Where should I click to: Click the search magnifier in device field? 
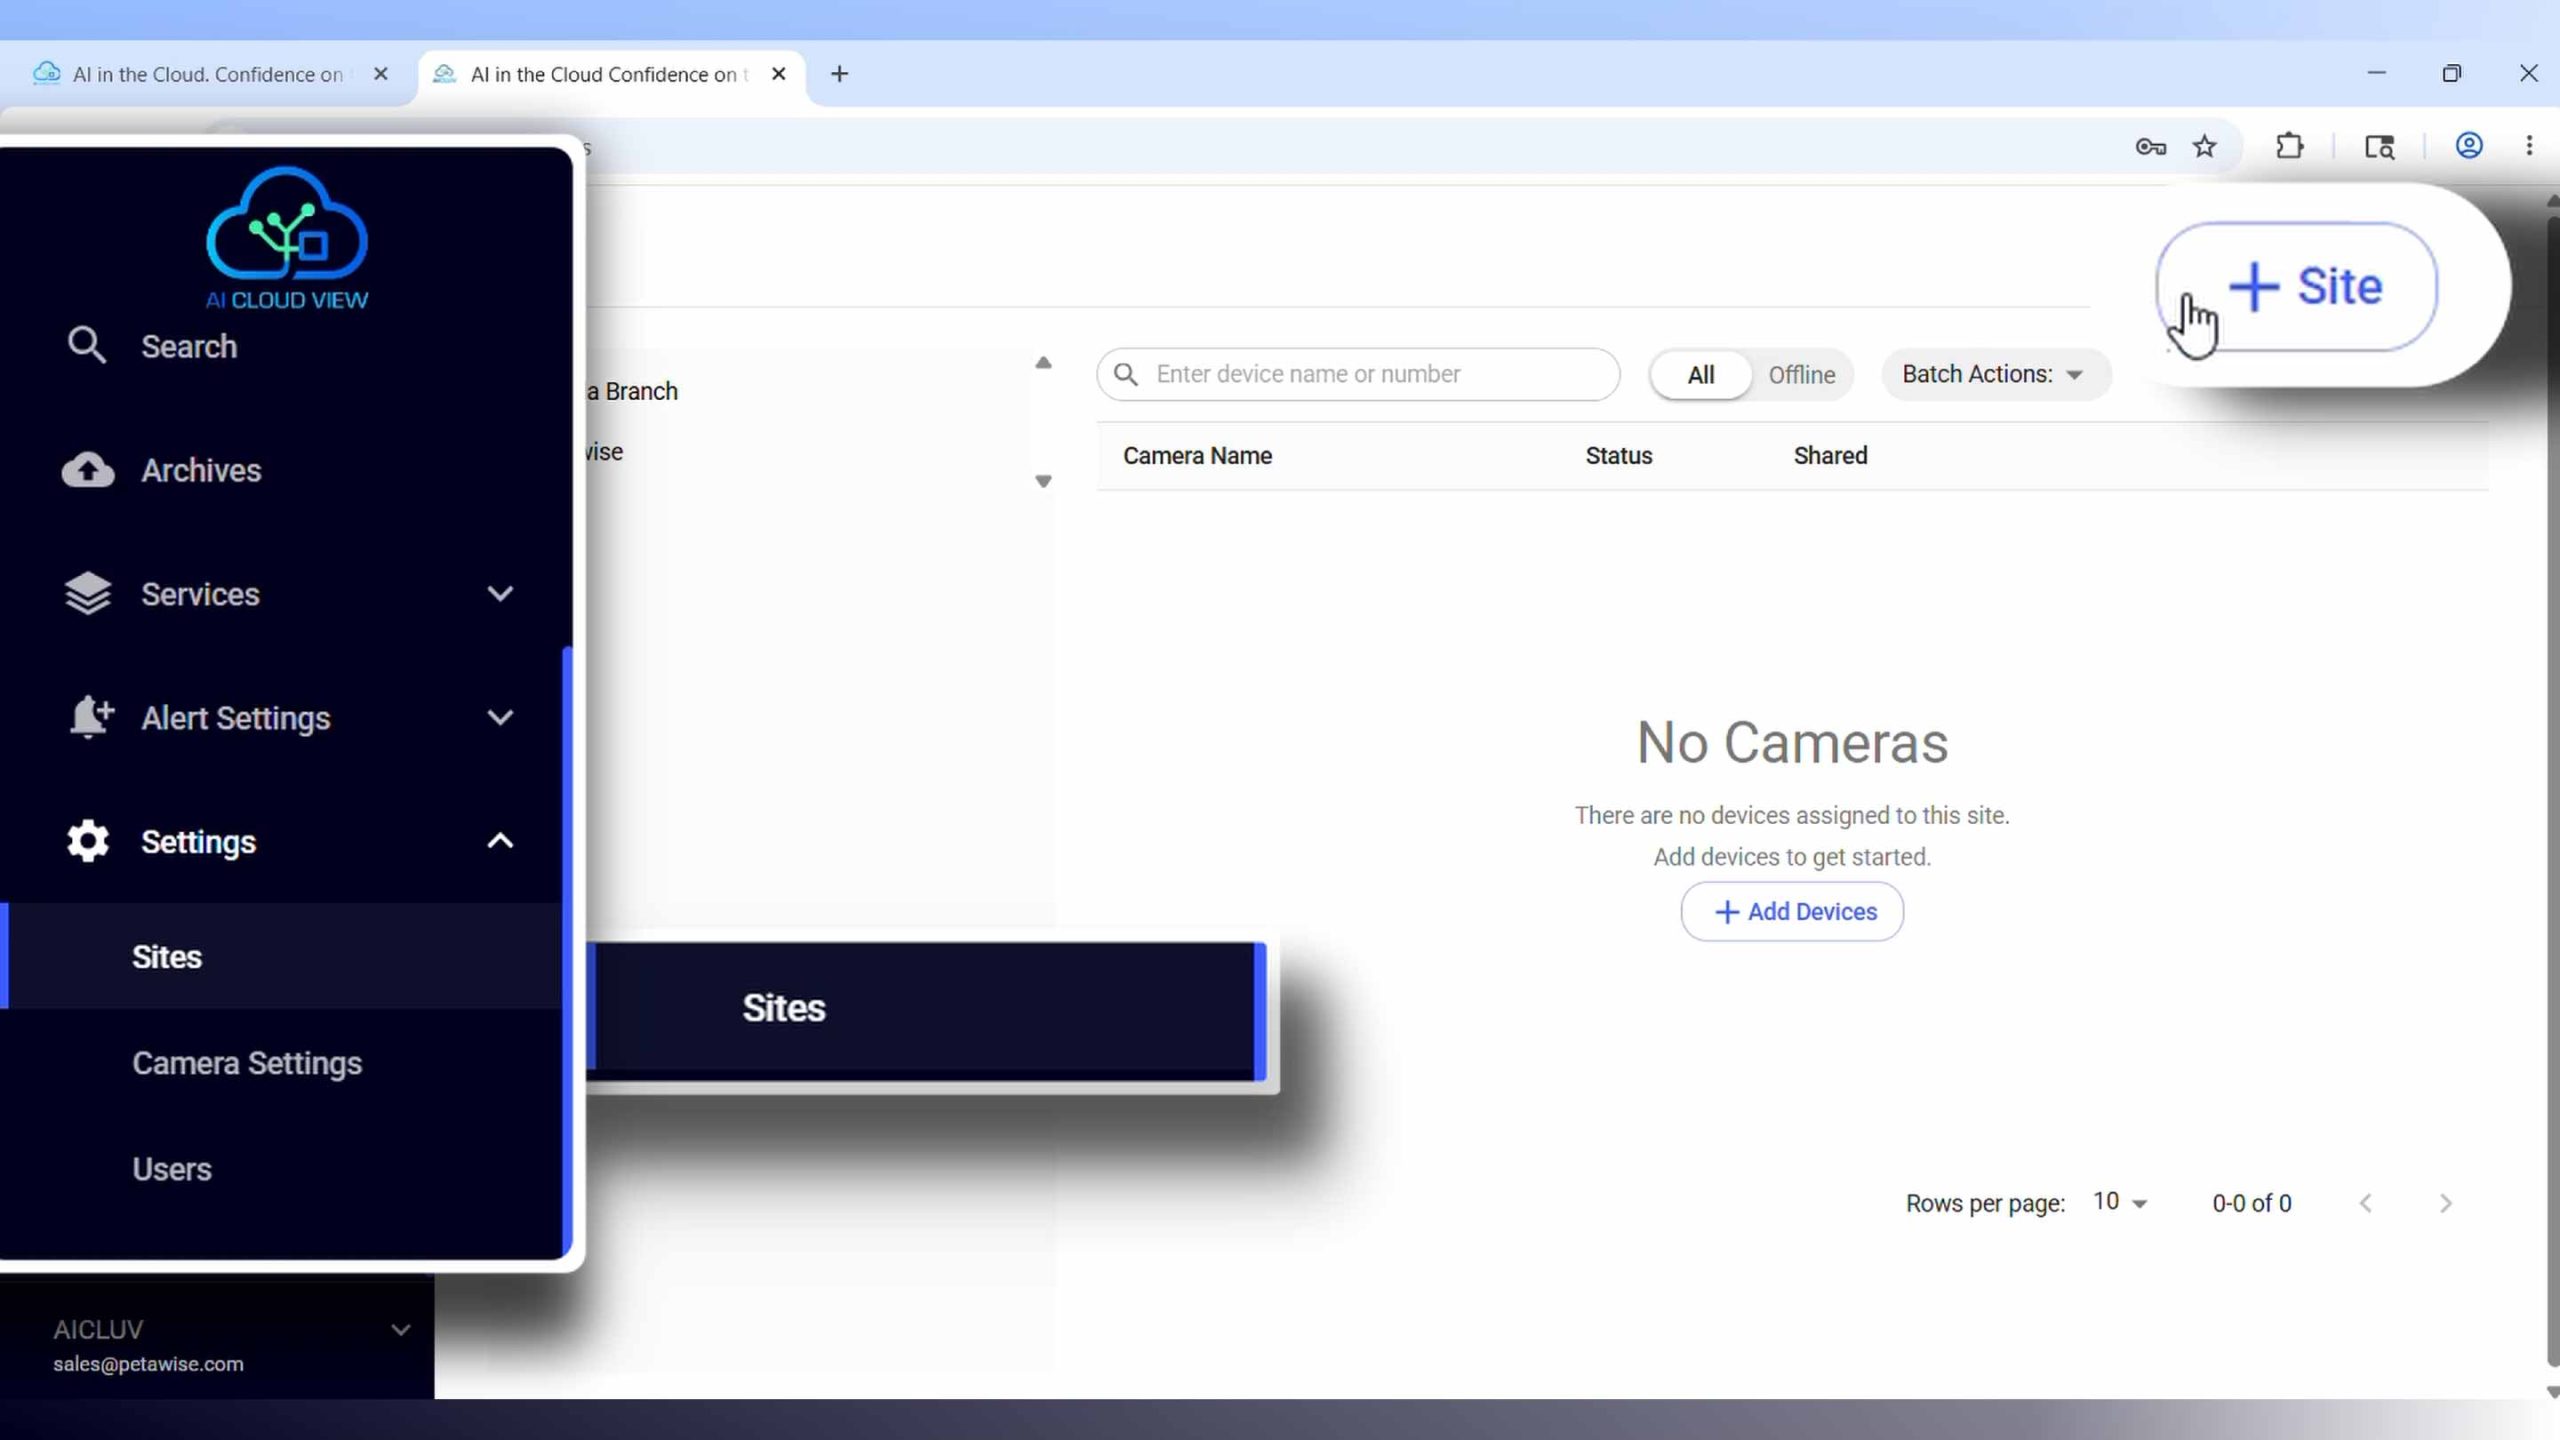[1126, 374]
